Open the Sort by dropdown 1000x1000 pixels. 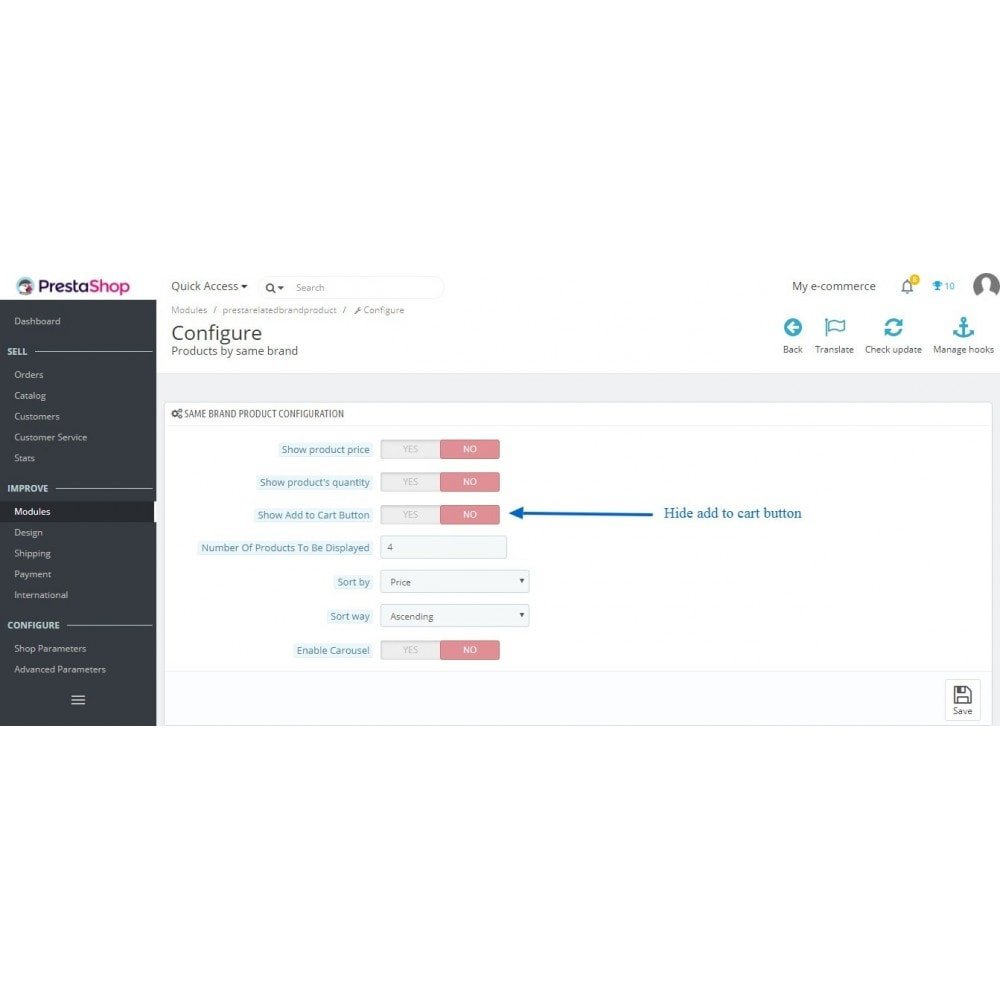455,581
